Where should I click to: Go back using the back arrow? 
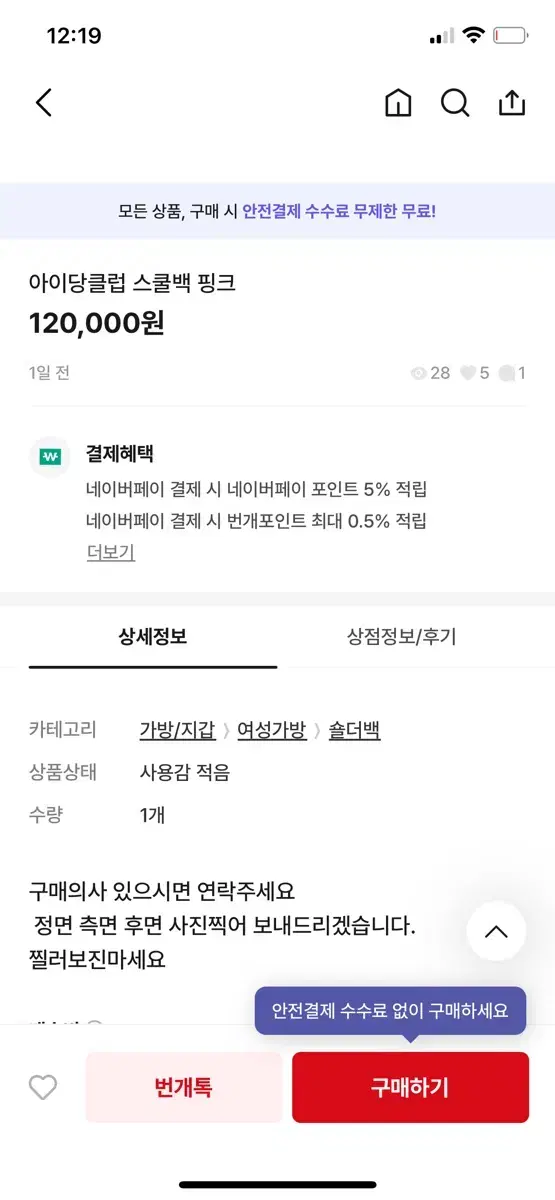(x=43, y=103)
